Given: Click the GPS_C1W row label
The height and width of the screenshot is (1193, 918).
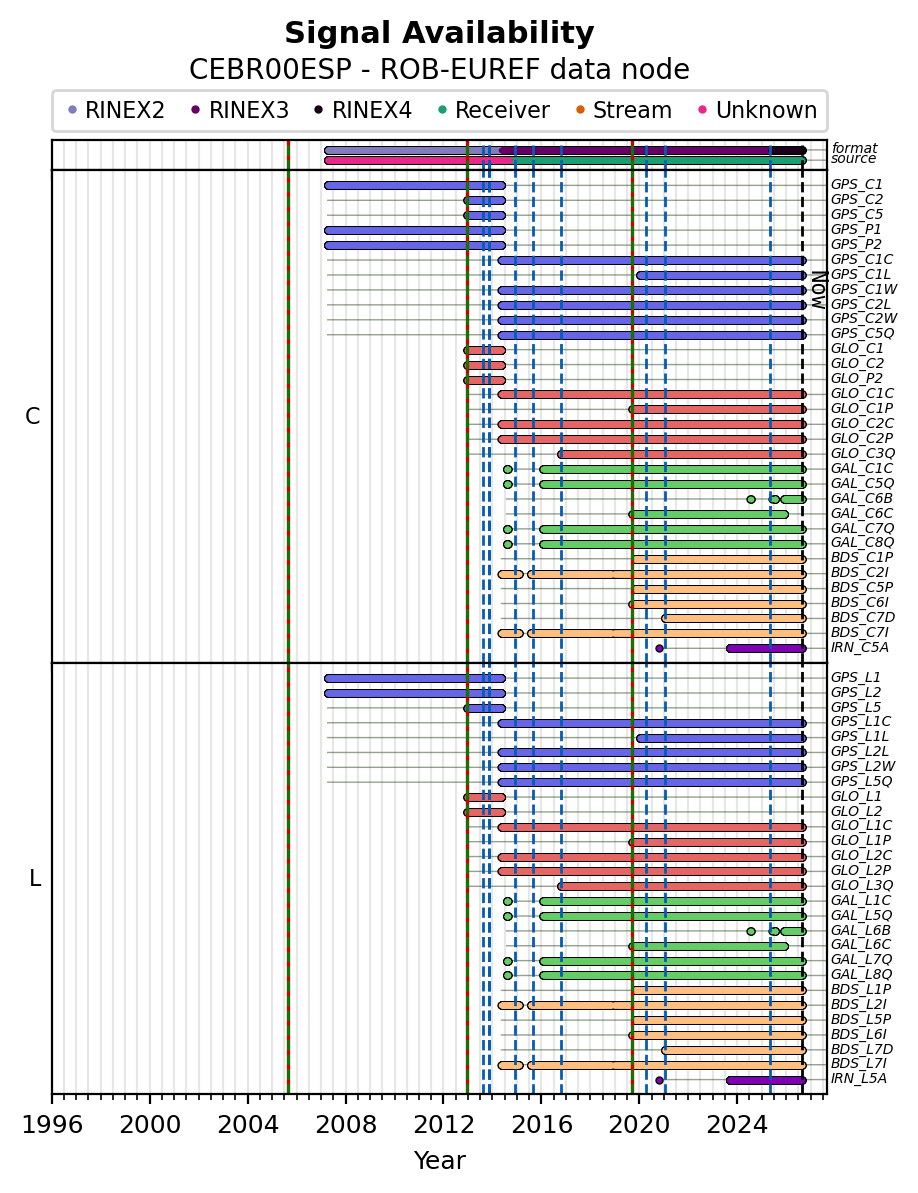Looking at the screenshot, I should click(x=864, y=289).
